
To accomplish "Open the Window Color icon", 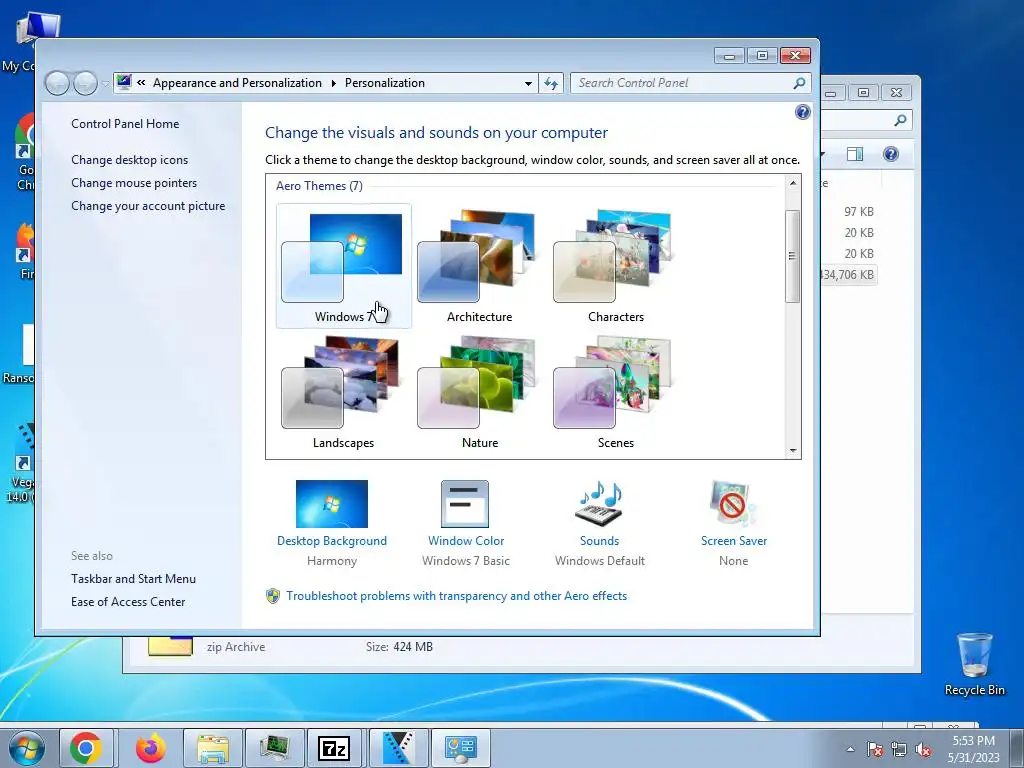I will pyautogui.click(x=465, y=504).
